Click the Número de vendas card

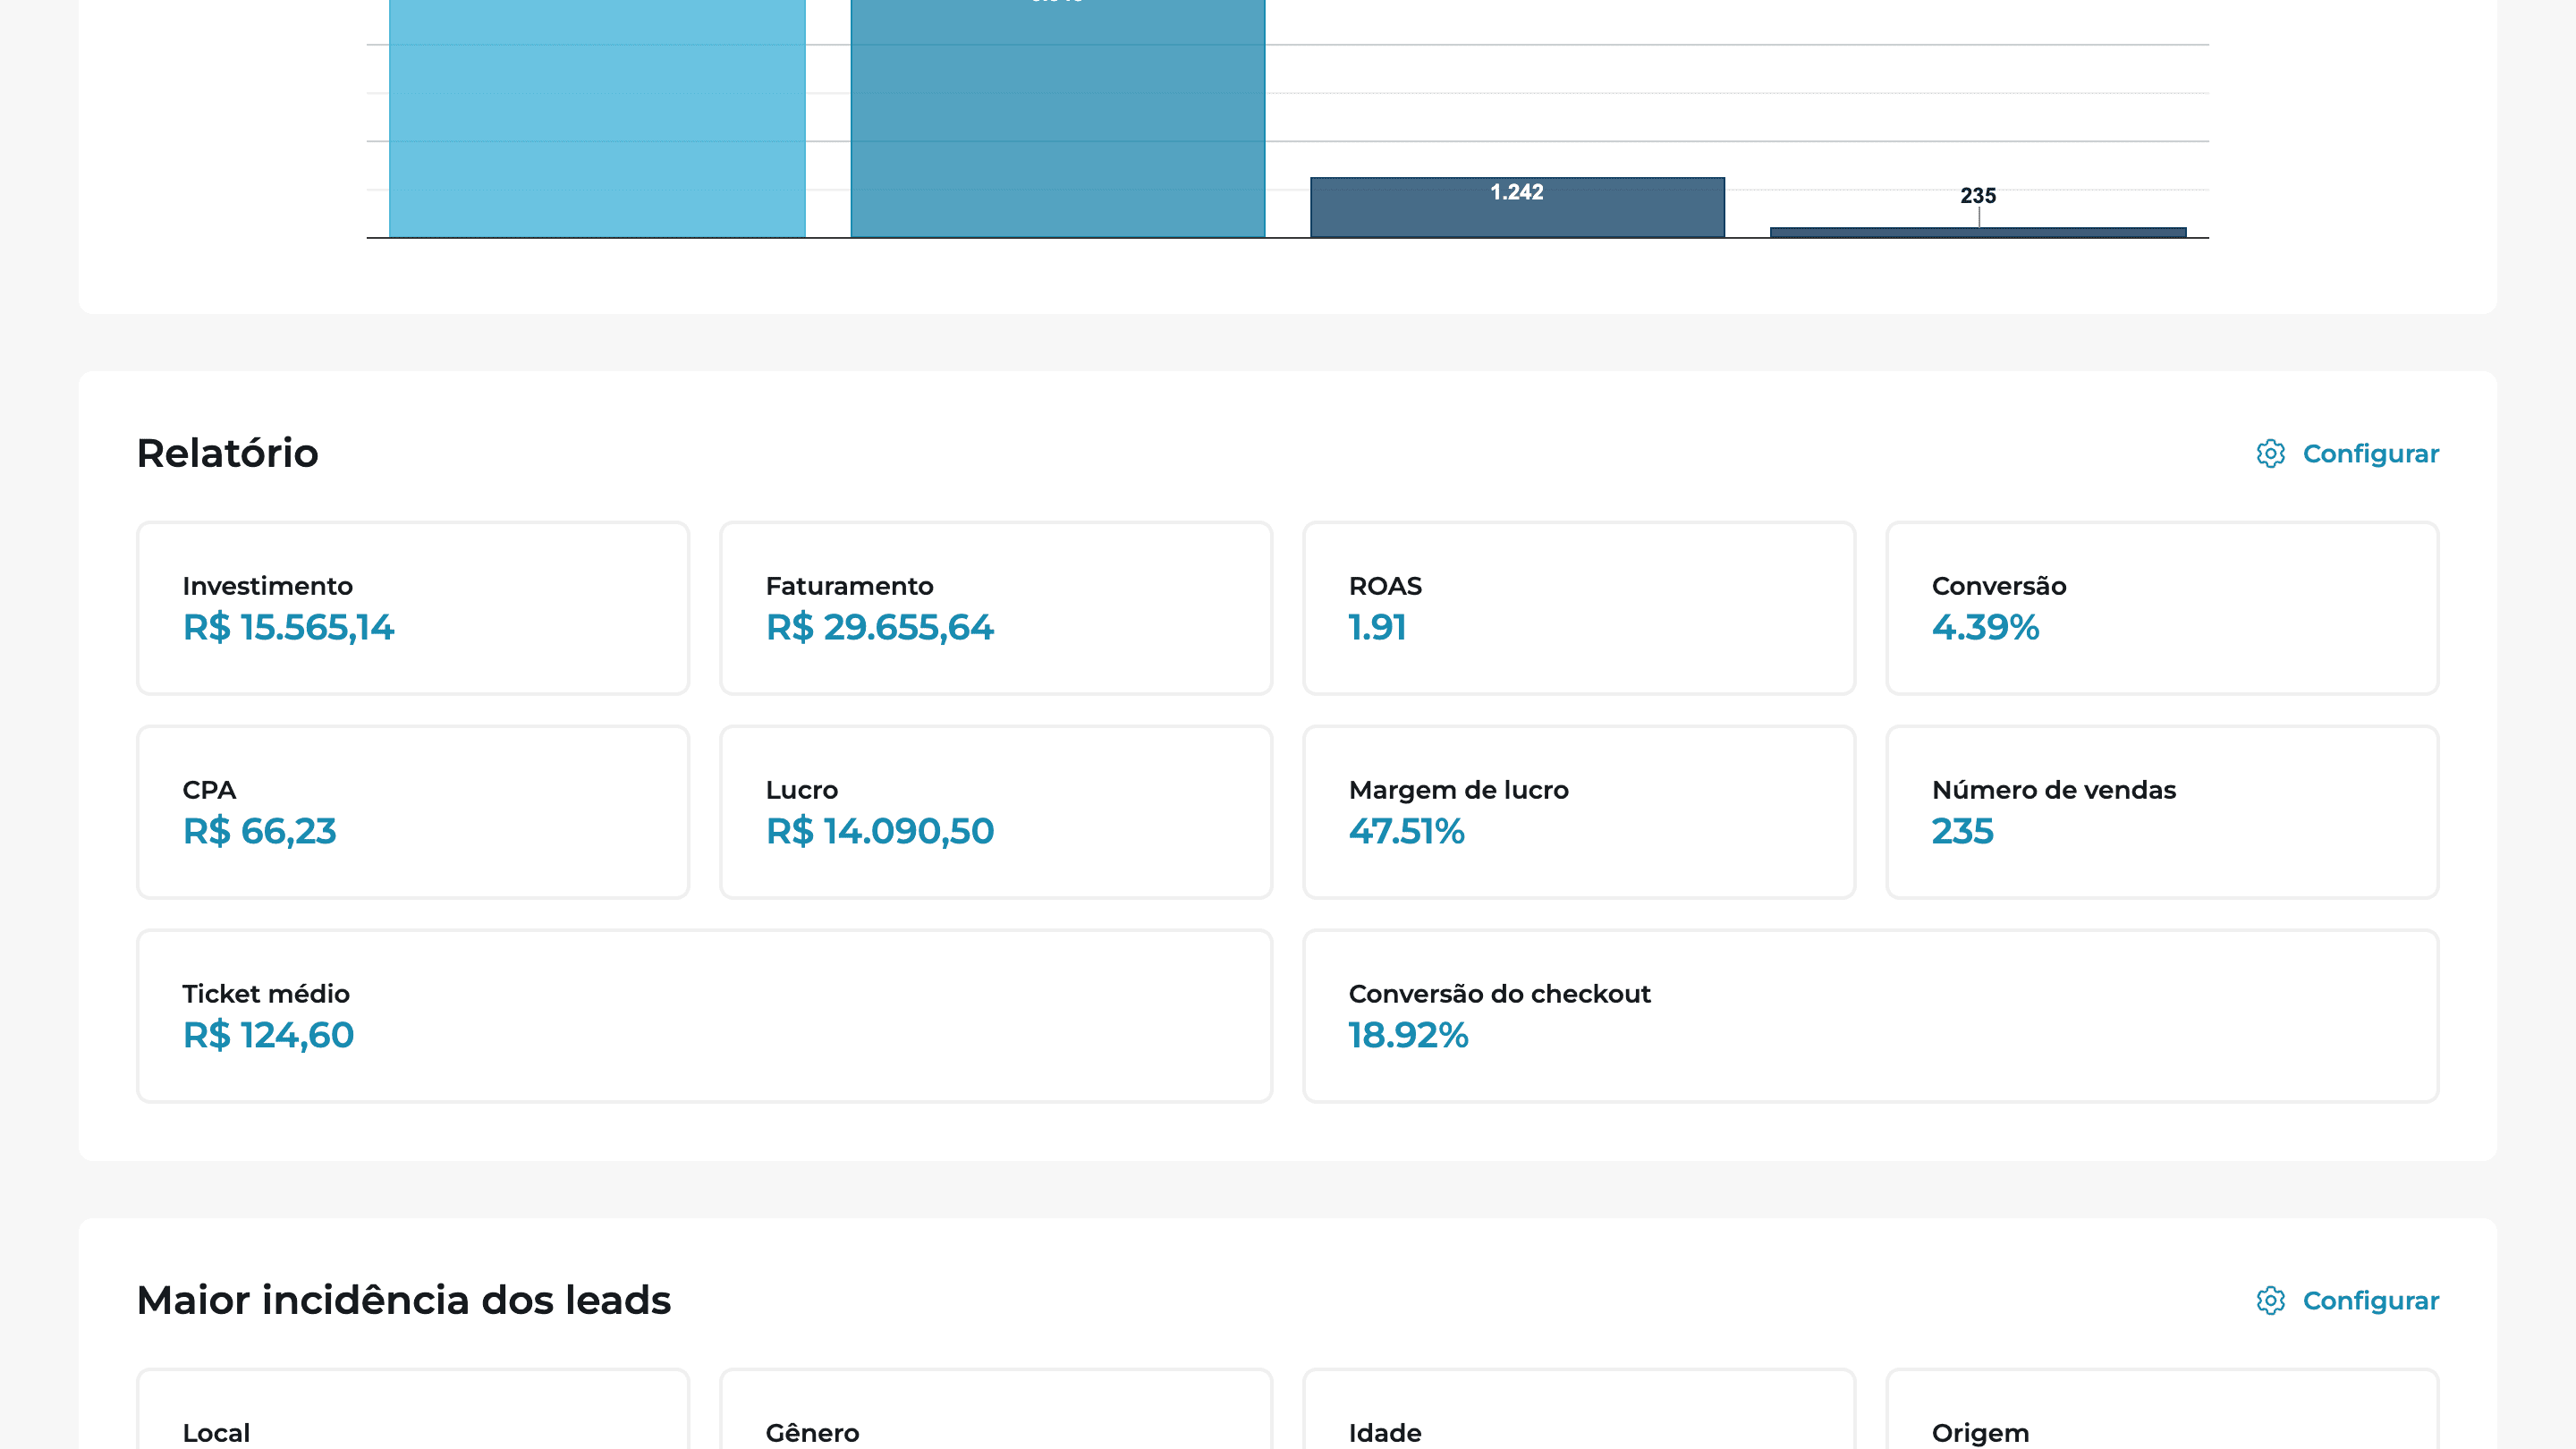tap(2161, 812)
